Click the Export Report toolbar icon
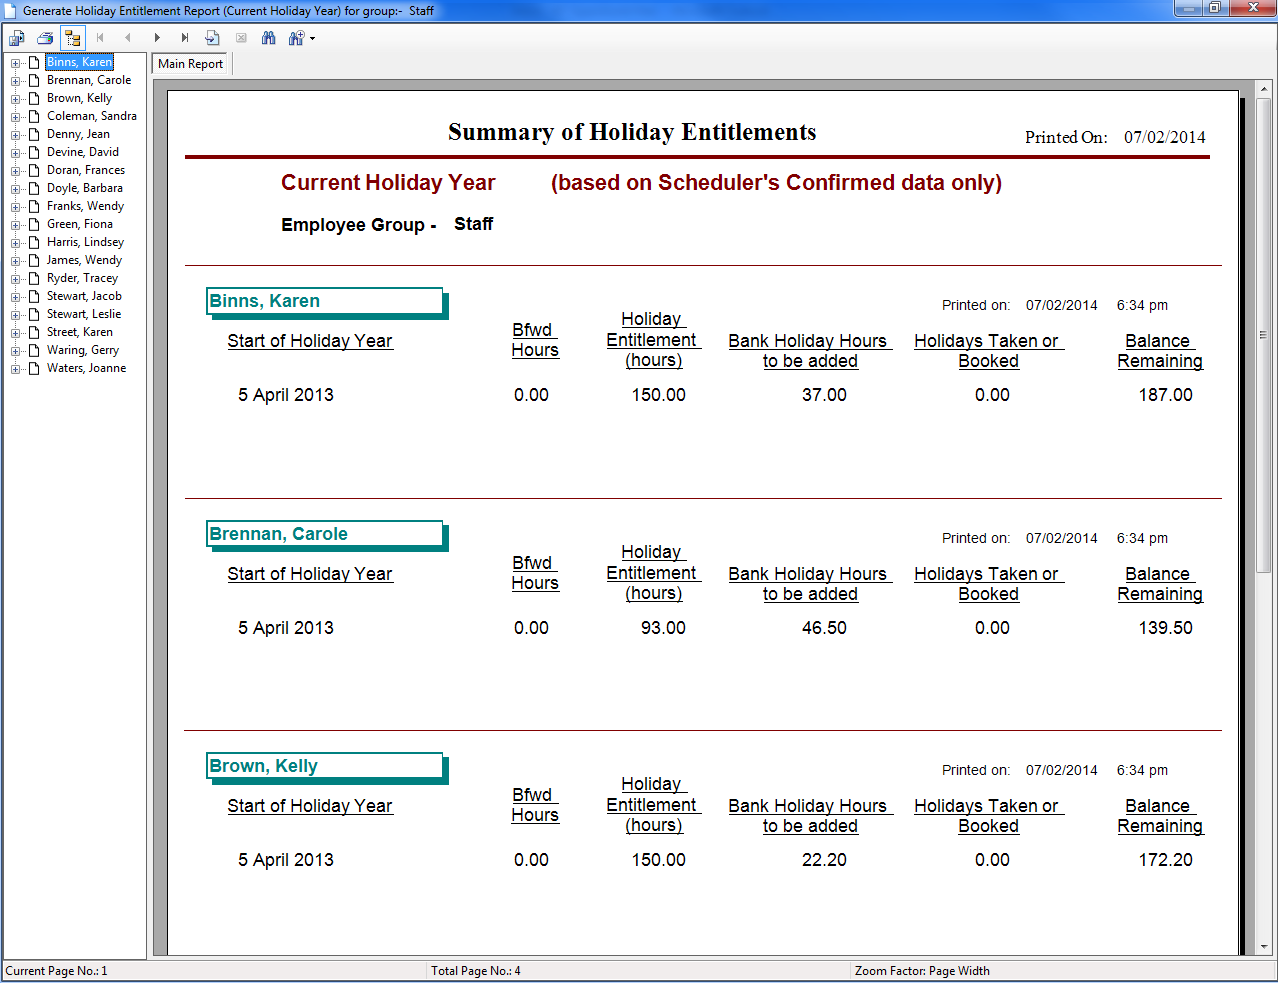 pos(17,38)
